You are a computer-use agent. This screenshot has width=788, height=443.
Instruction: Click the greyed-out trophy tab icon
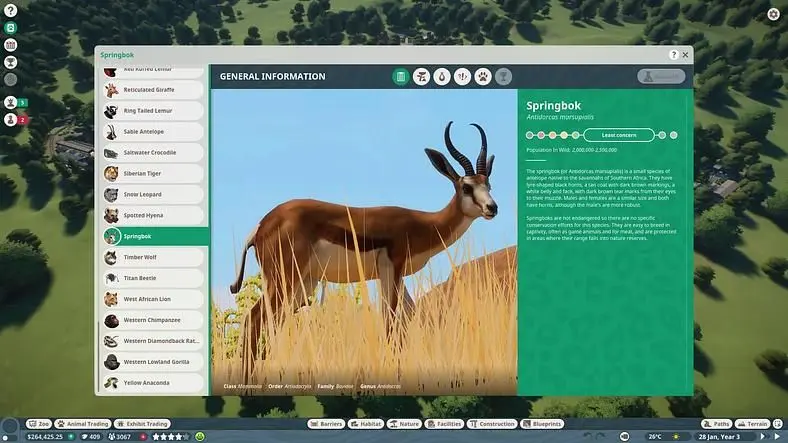pos(503,77)
